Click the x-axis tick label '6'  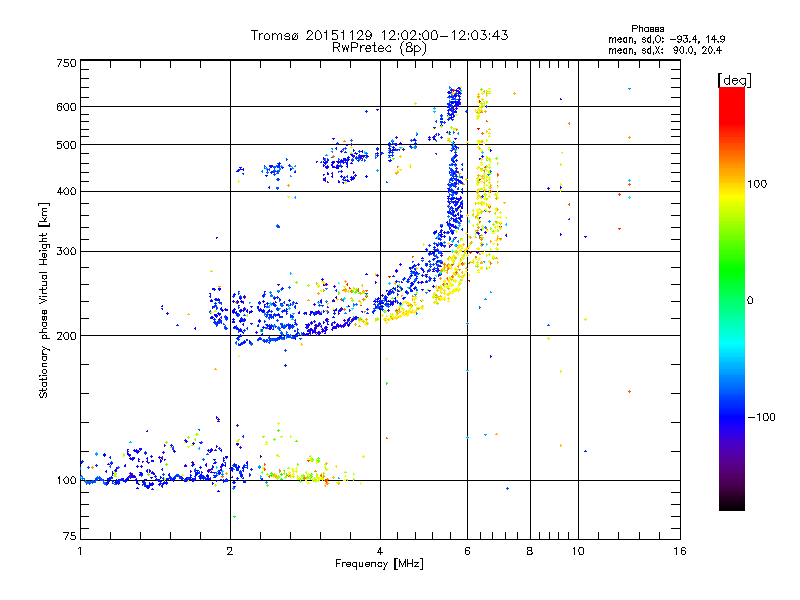[467, 551]
